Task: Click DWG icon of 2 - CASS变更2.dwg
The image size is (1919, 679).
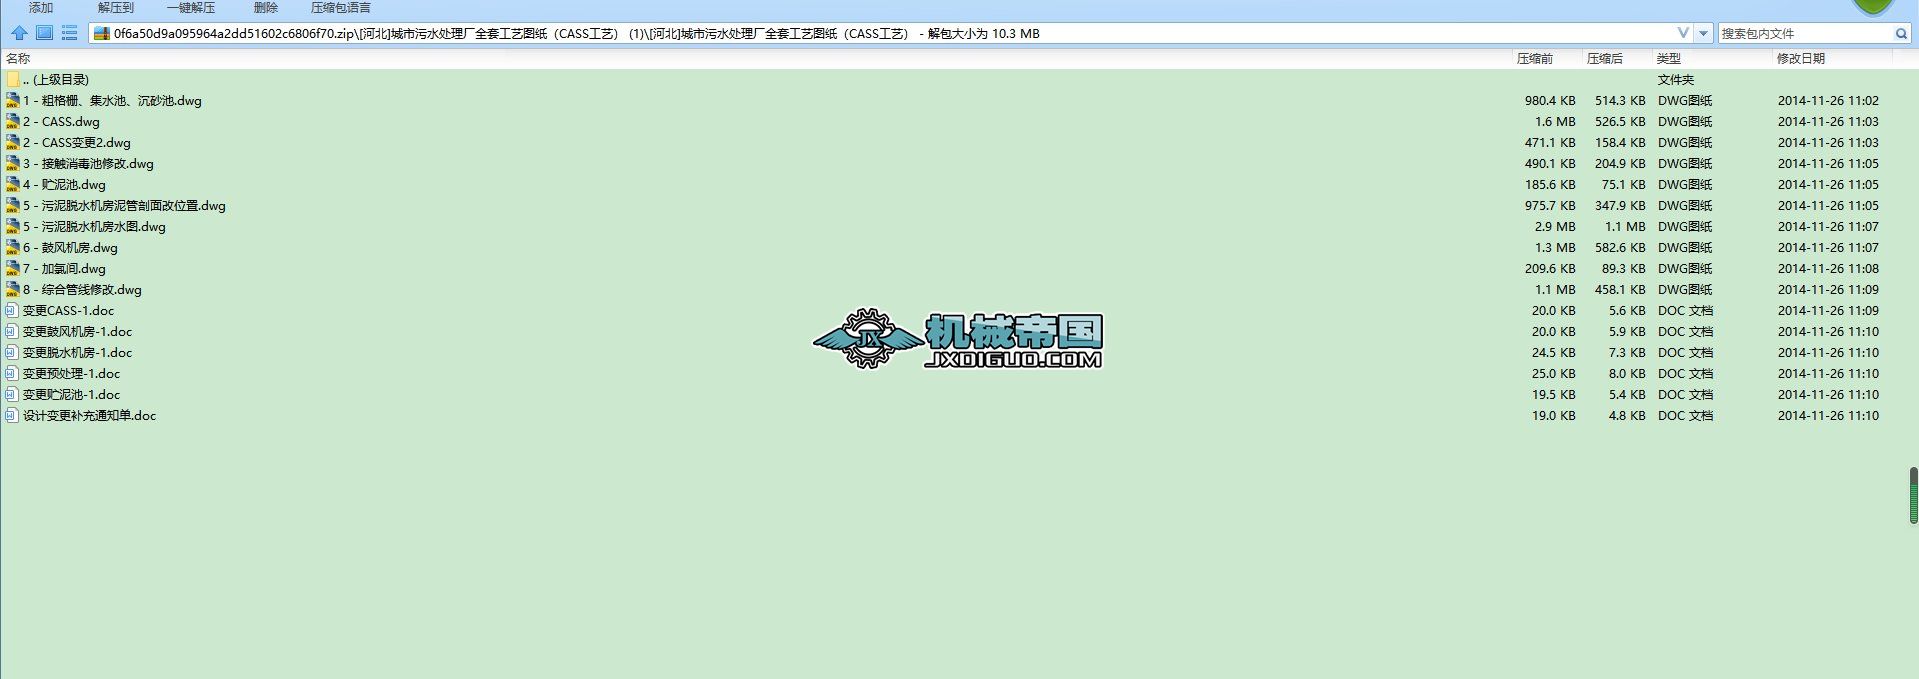Action: (12, 142)
